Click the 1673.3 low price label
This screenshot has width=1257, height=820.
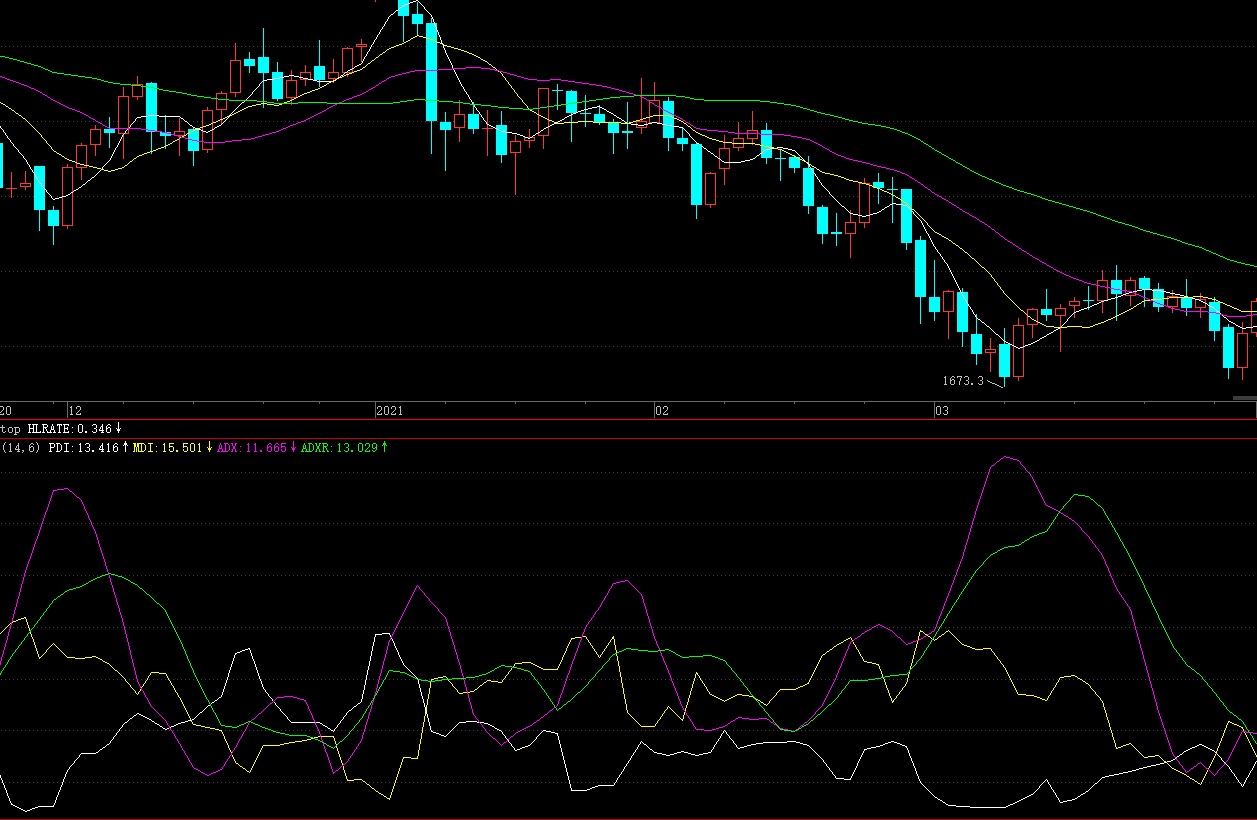click(963, 381)
